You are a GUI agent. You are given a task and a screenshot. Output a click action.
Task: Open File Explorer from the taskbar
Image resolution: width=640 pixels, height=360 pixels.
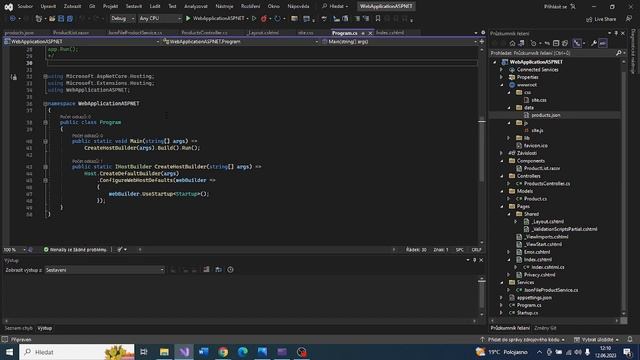(x=164, y=352)
